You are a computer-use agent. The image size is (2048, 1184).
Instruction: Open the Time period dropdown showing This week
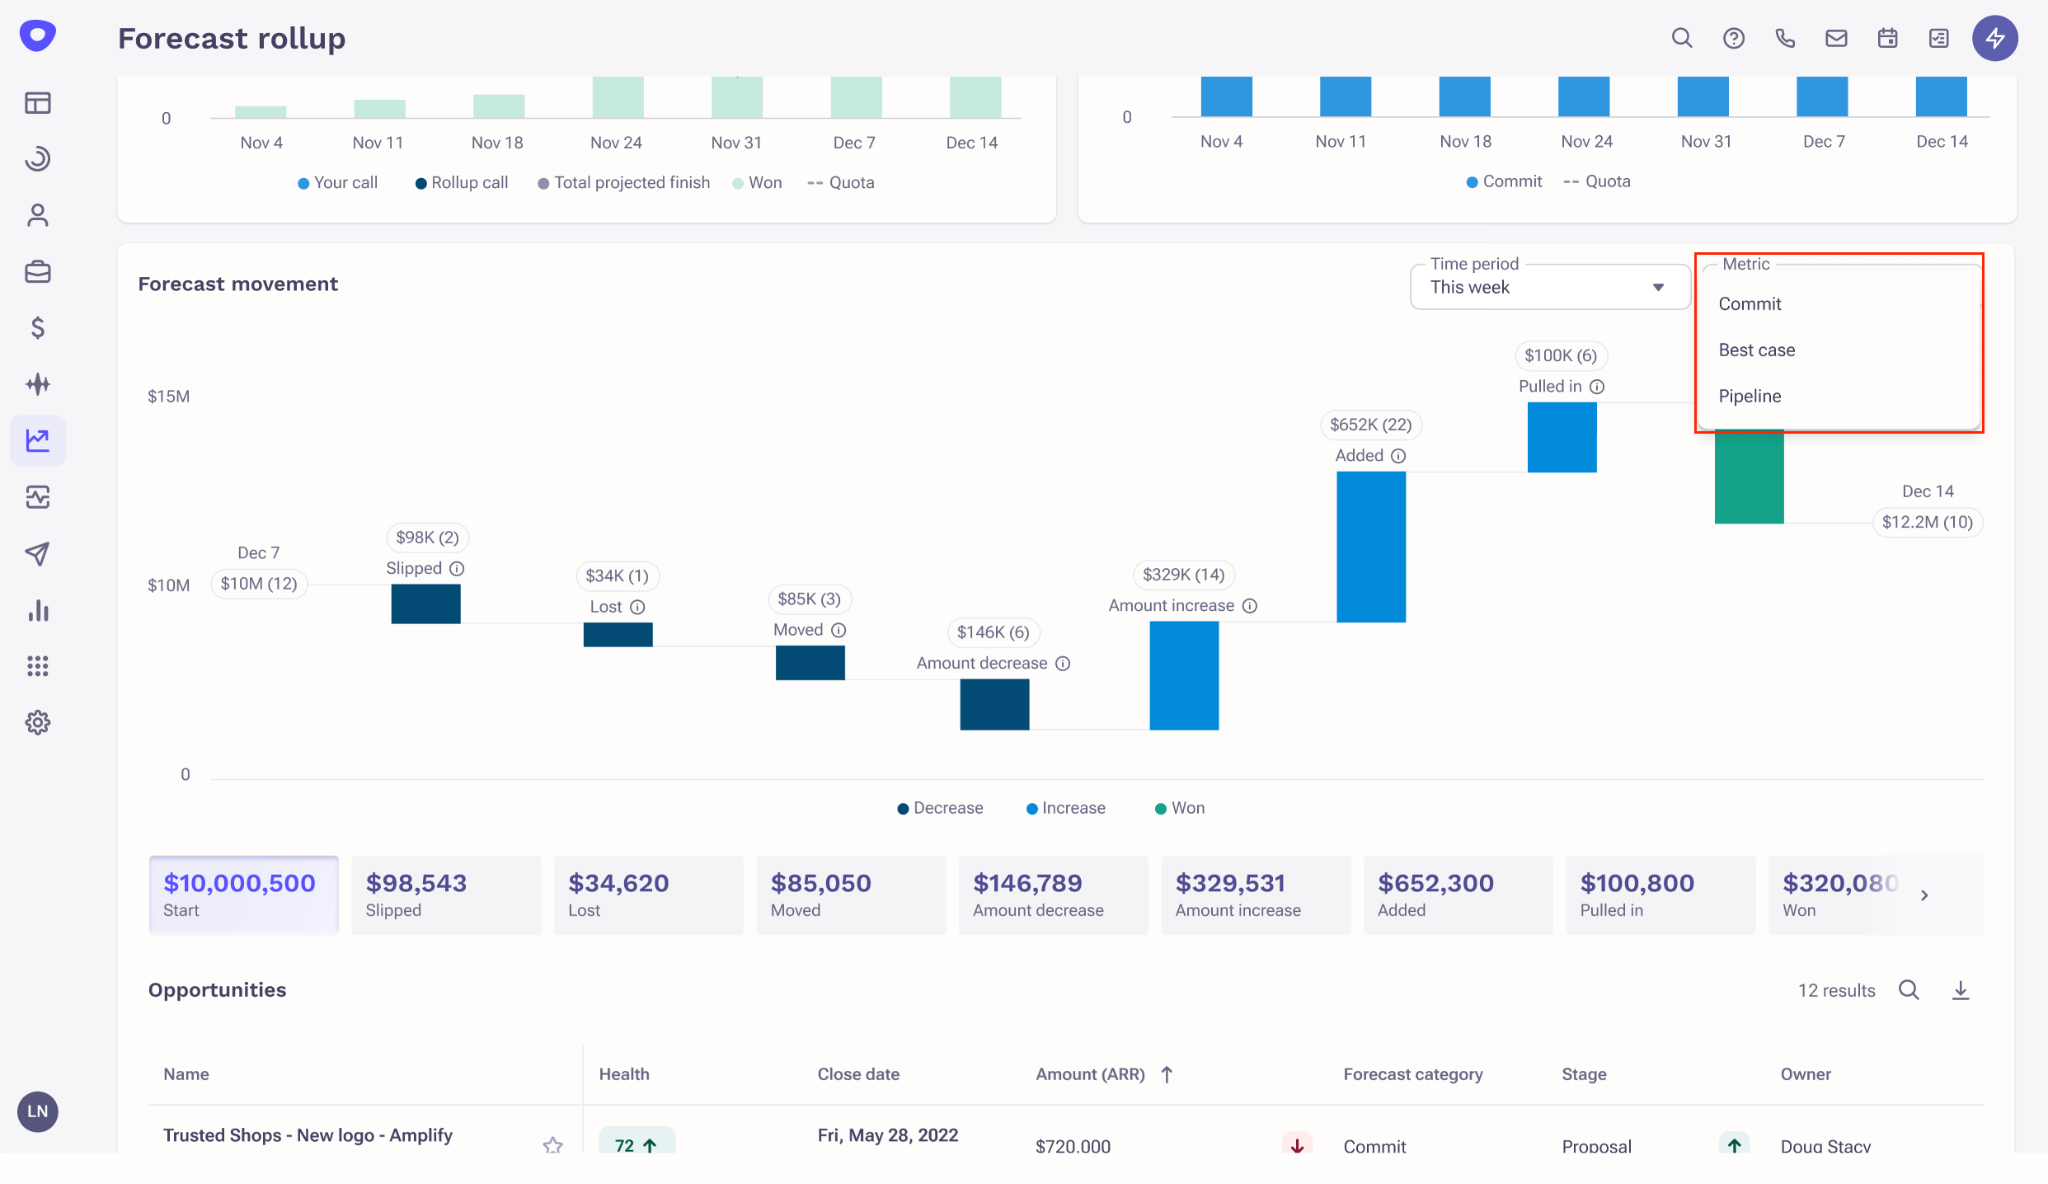click(x=1548, y=287)
